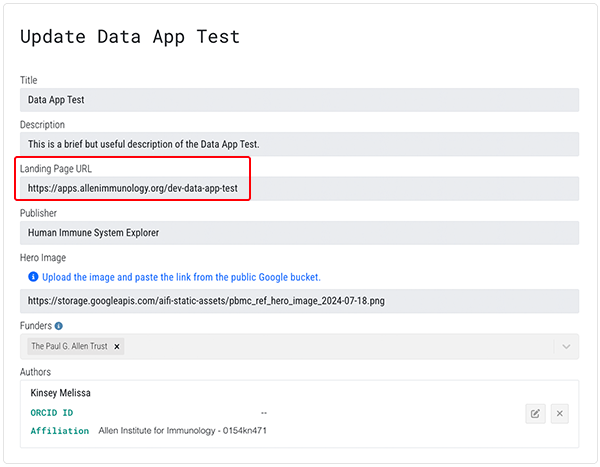
Task: Click the info icon beside the upload hint
Action: click(34, 277)
